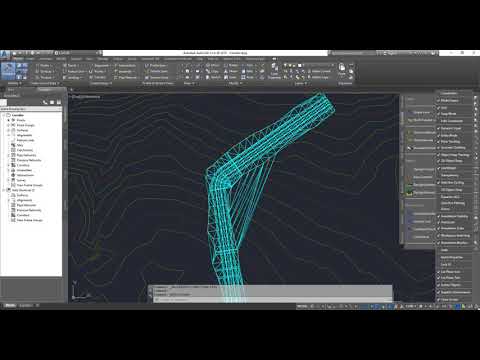Expand the Modify panel title dropdown
Screen dimensions: 480x360
point(235,83)
